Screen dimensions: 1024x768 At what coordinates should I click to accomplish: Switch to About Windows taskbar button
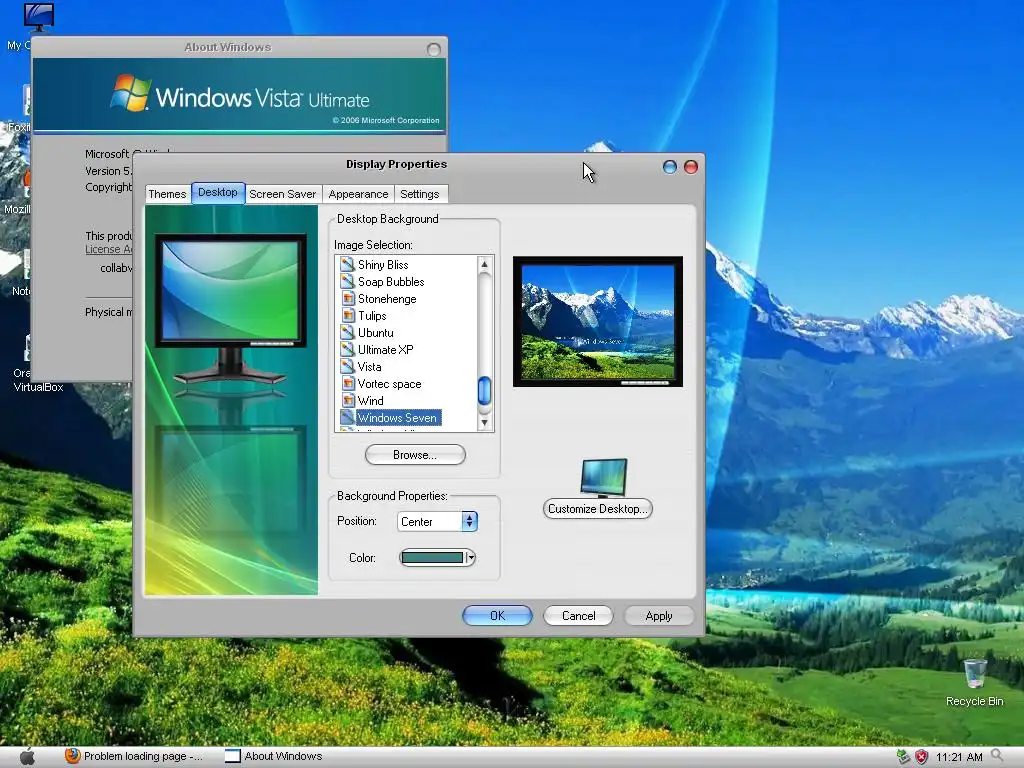pyautogui.click(x=274, y=756)
